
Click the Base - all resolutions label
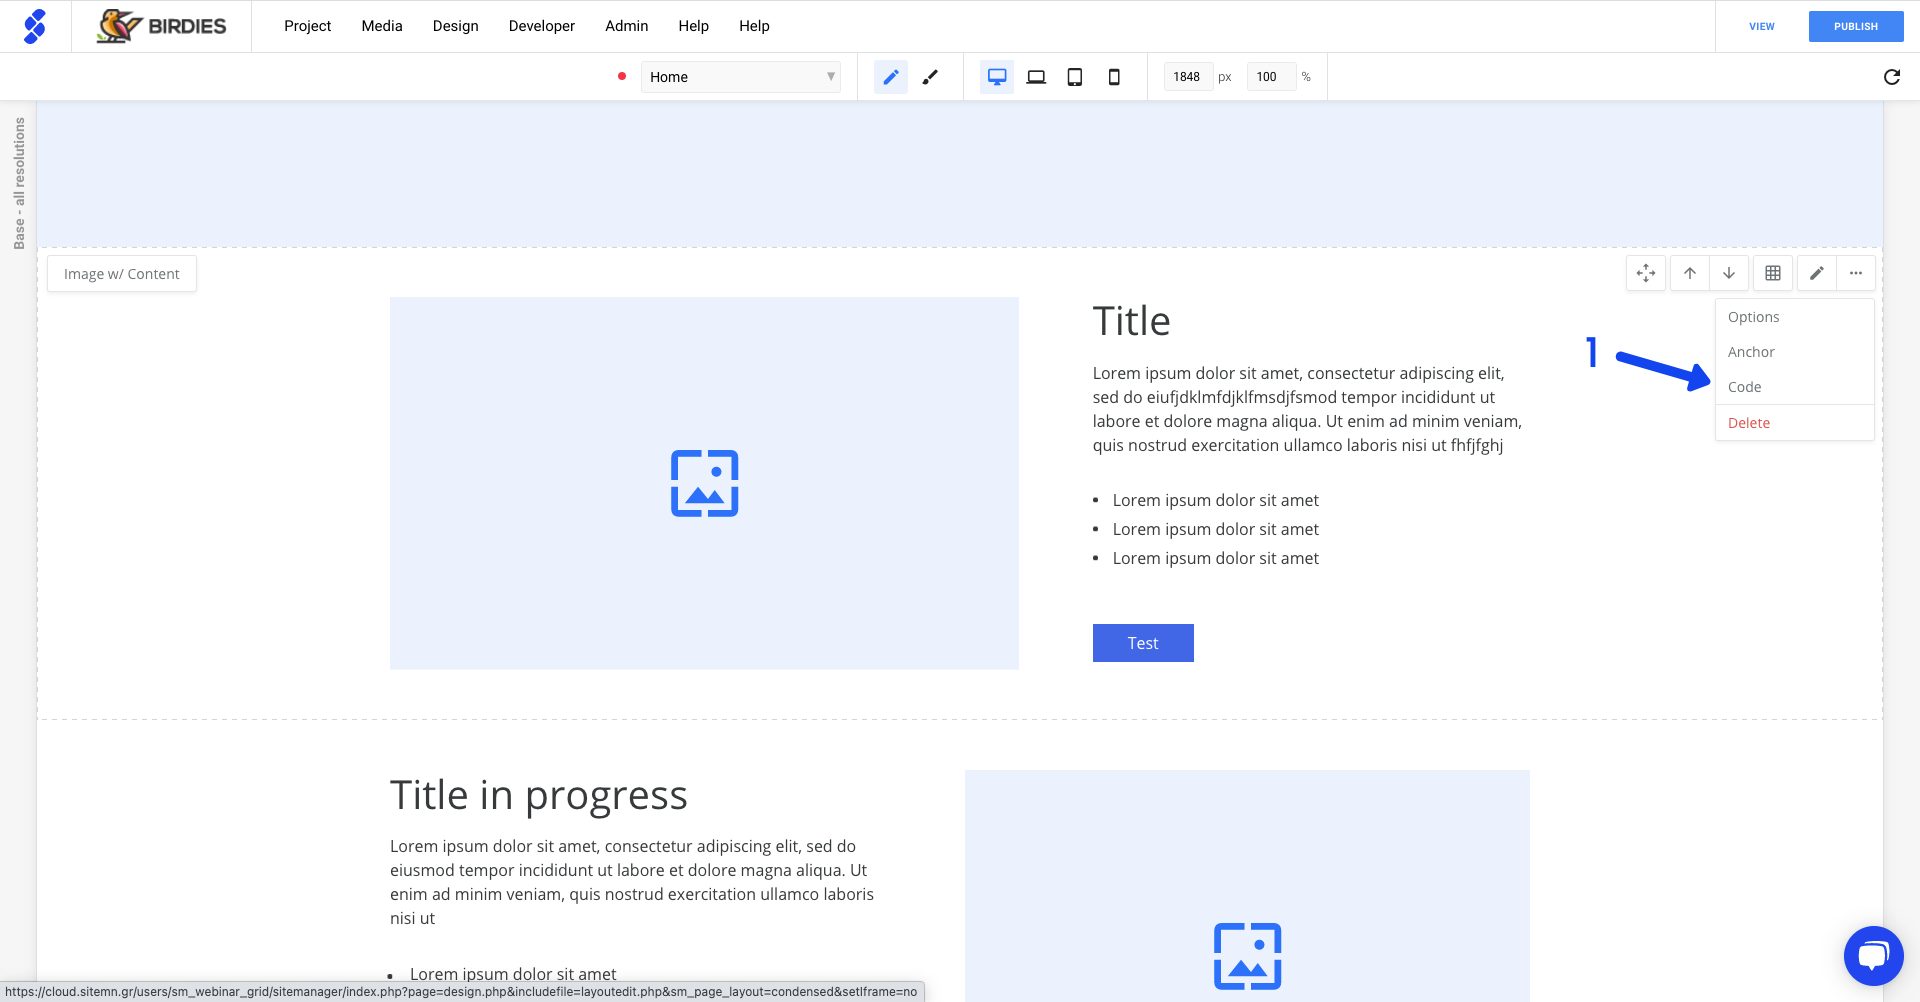[19, 183]
